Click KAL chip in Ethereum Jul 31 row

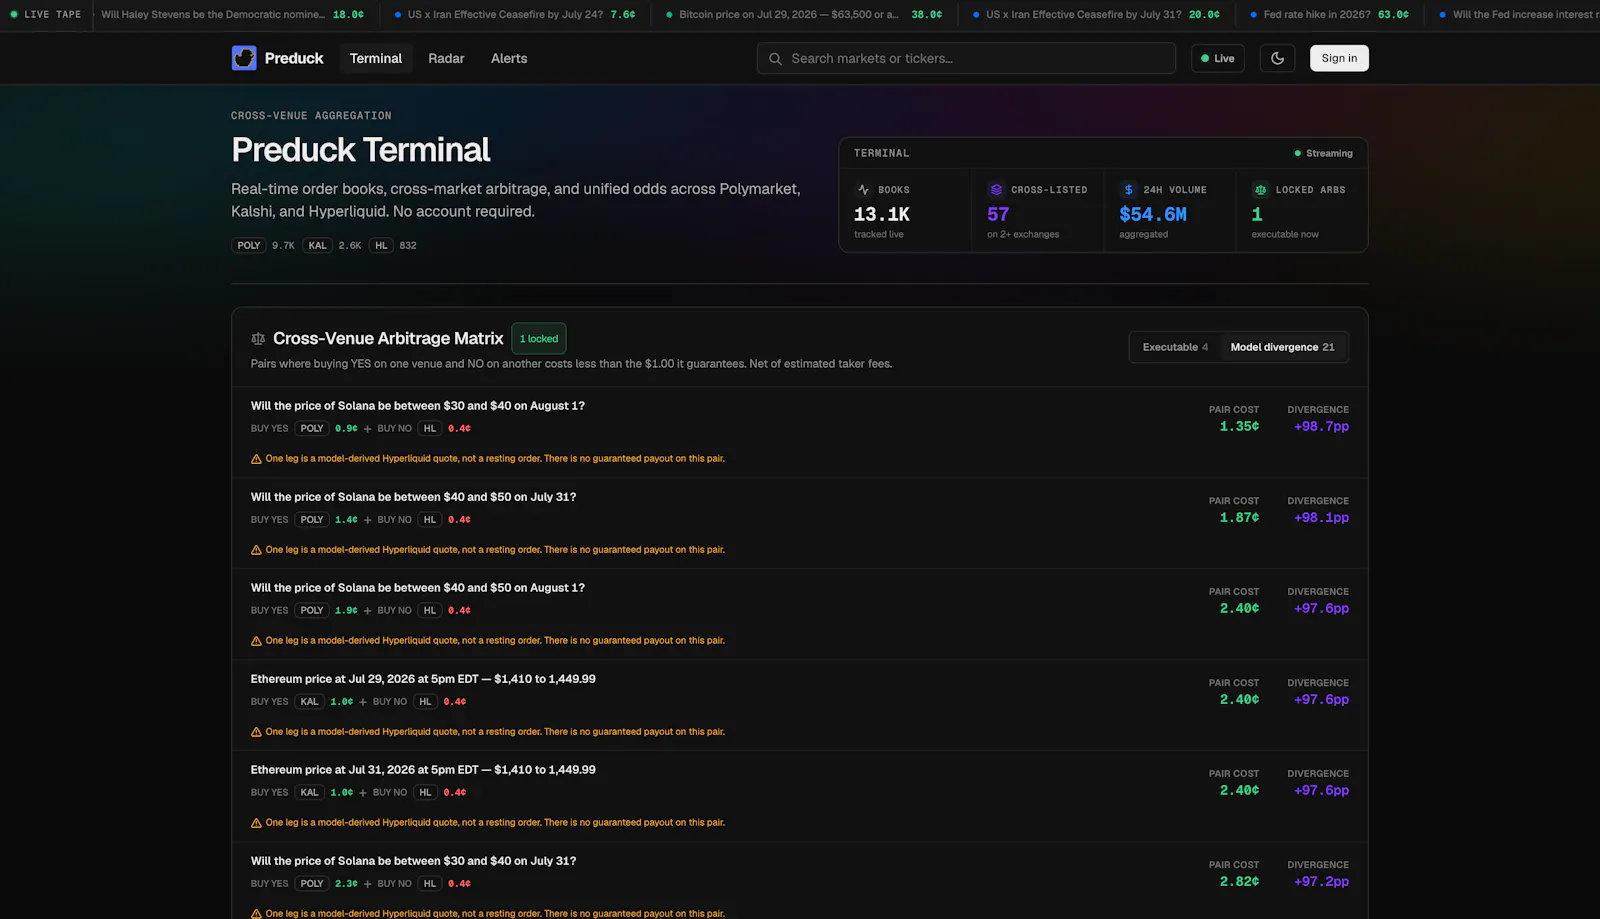pos(310,793)
